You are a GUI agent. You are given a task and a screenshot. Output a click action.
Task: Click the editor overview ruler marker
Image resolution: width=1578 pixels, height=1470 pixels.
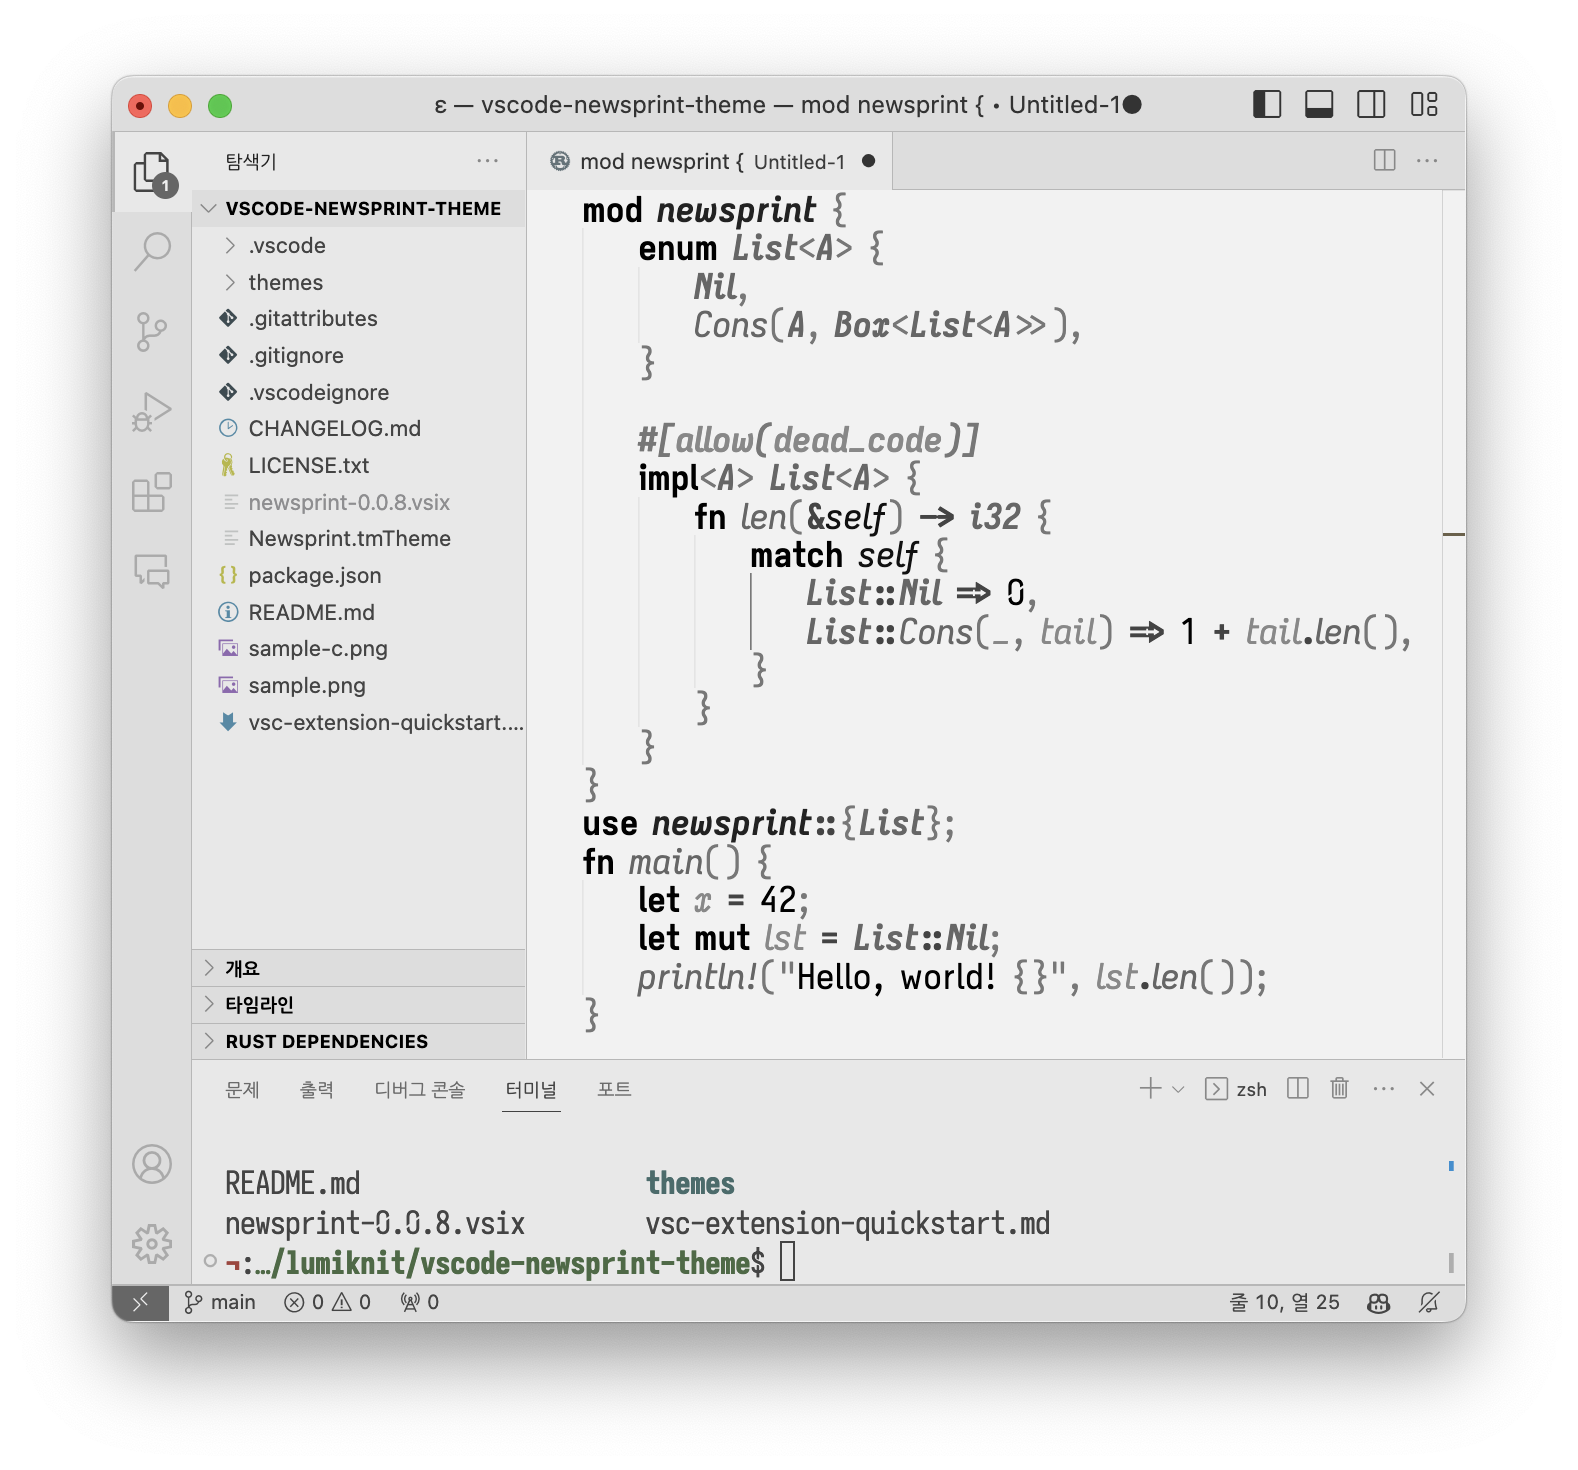point(1454,534)
